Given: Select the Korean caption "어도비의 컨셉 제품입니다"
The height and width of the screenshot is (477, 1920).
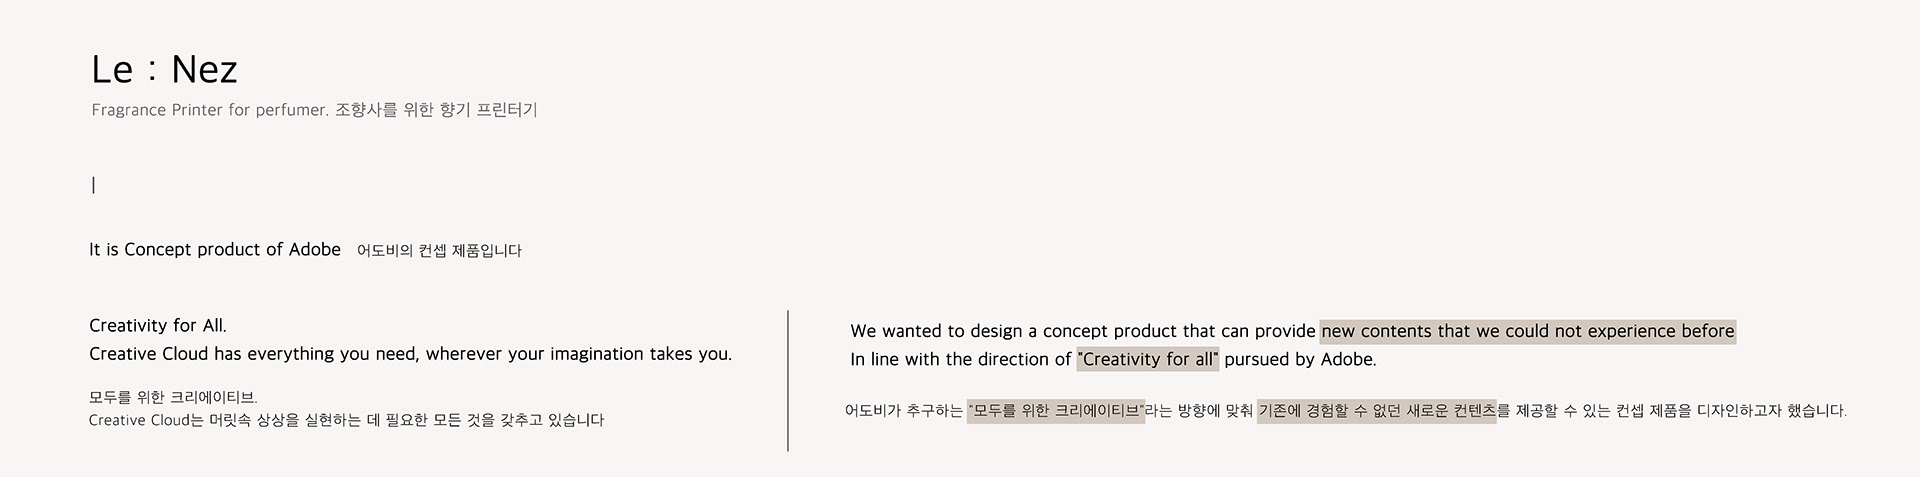Looking at the screenshot, I should point(439,251).
